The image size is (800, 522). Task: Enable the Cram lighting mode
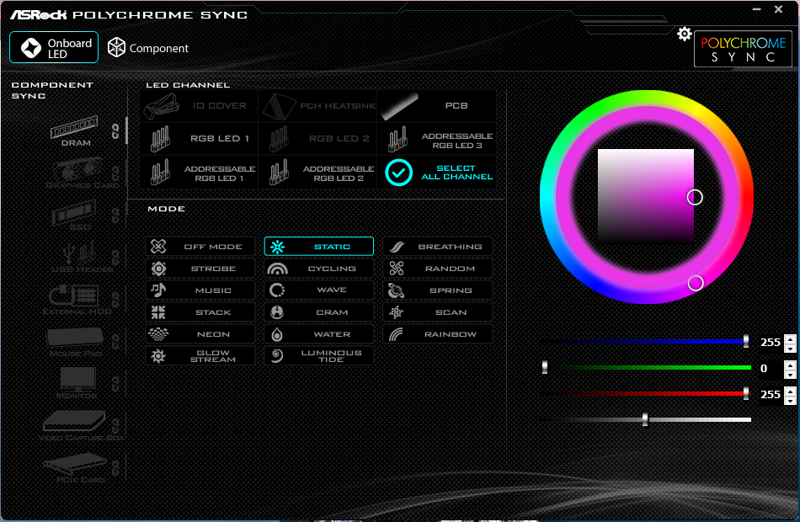point(319,312)
